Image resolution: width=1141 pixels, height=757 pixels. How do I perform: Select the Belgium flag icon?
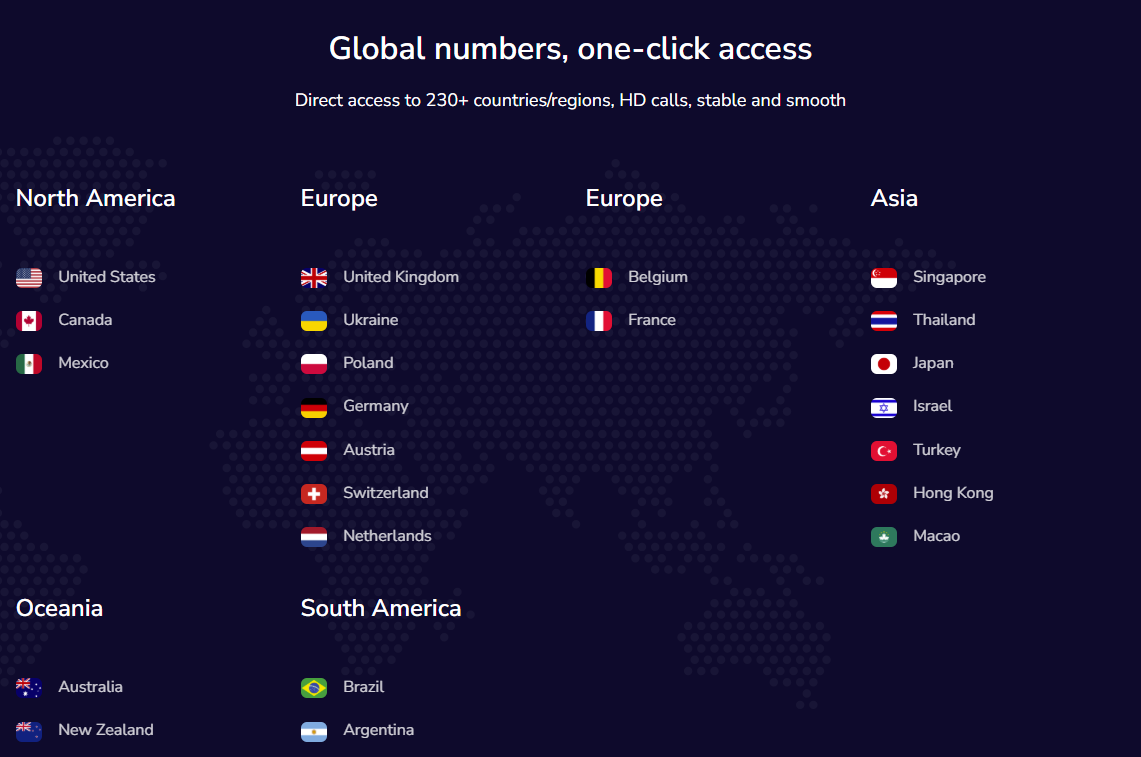[x=599, y=278]
